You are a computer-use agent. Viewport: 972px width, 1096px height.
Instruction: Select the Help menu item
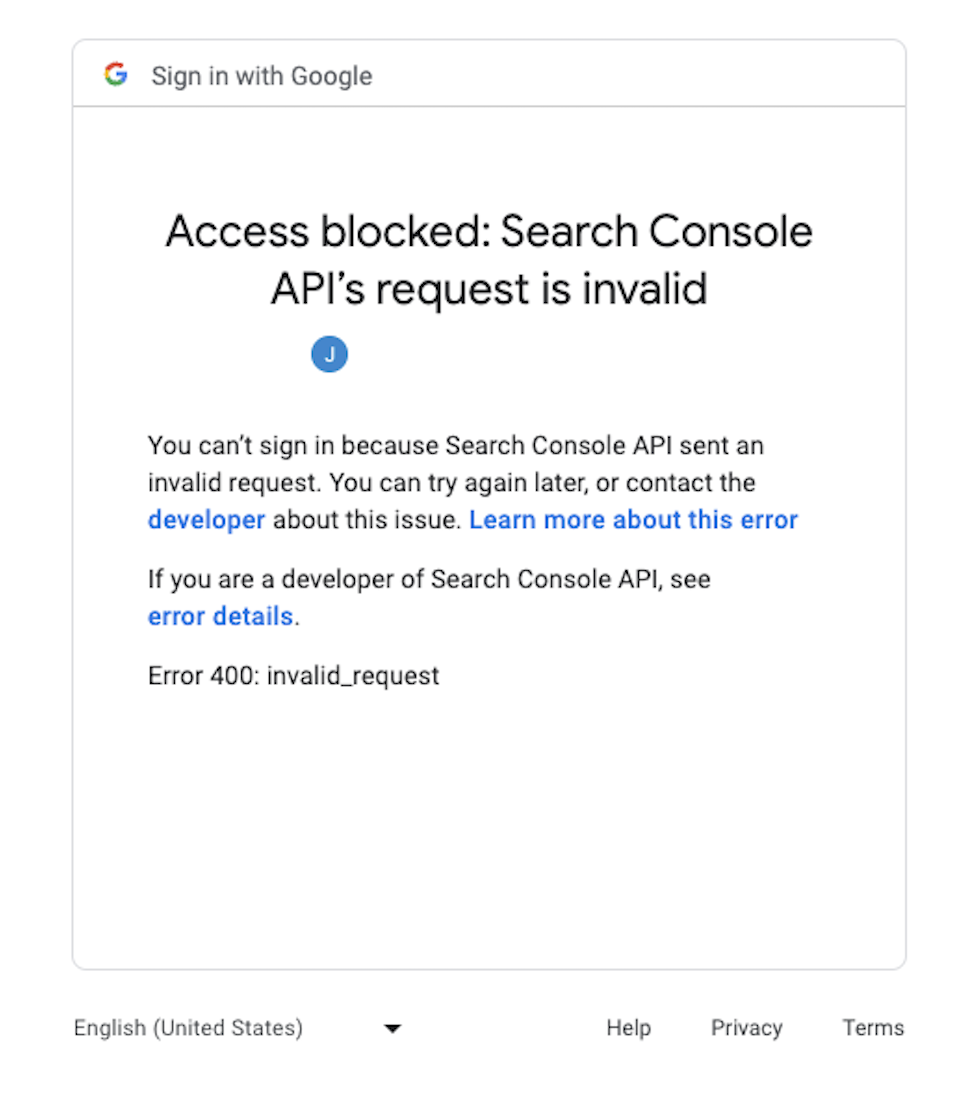pyautogui.click(x=628, y=1028)
